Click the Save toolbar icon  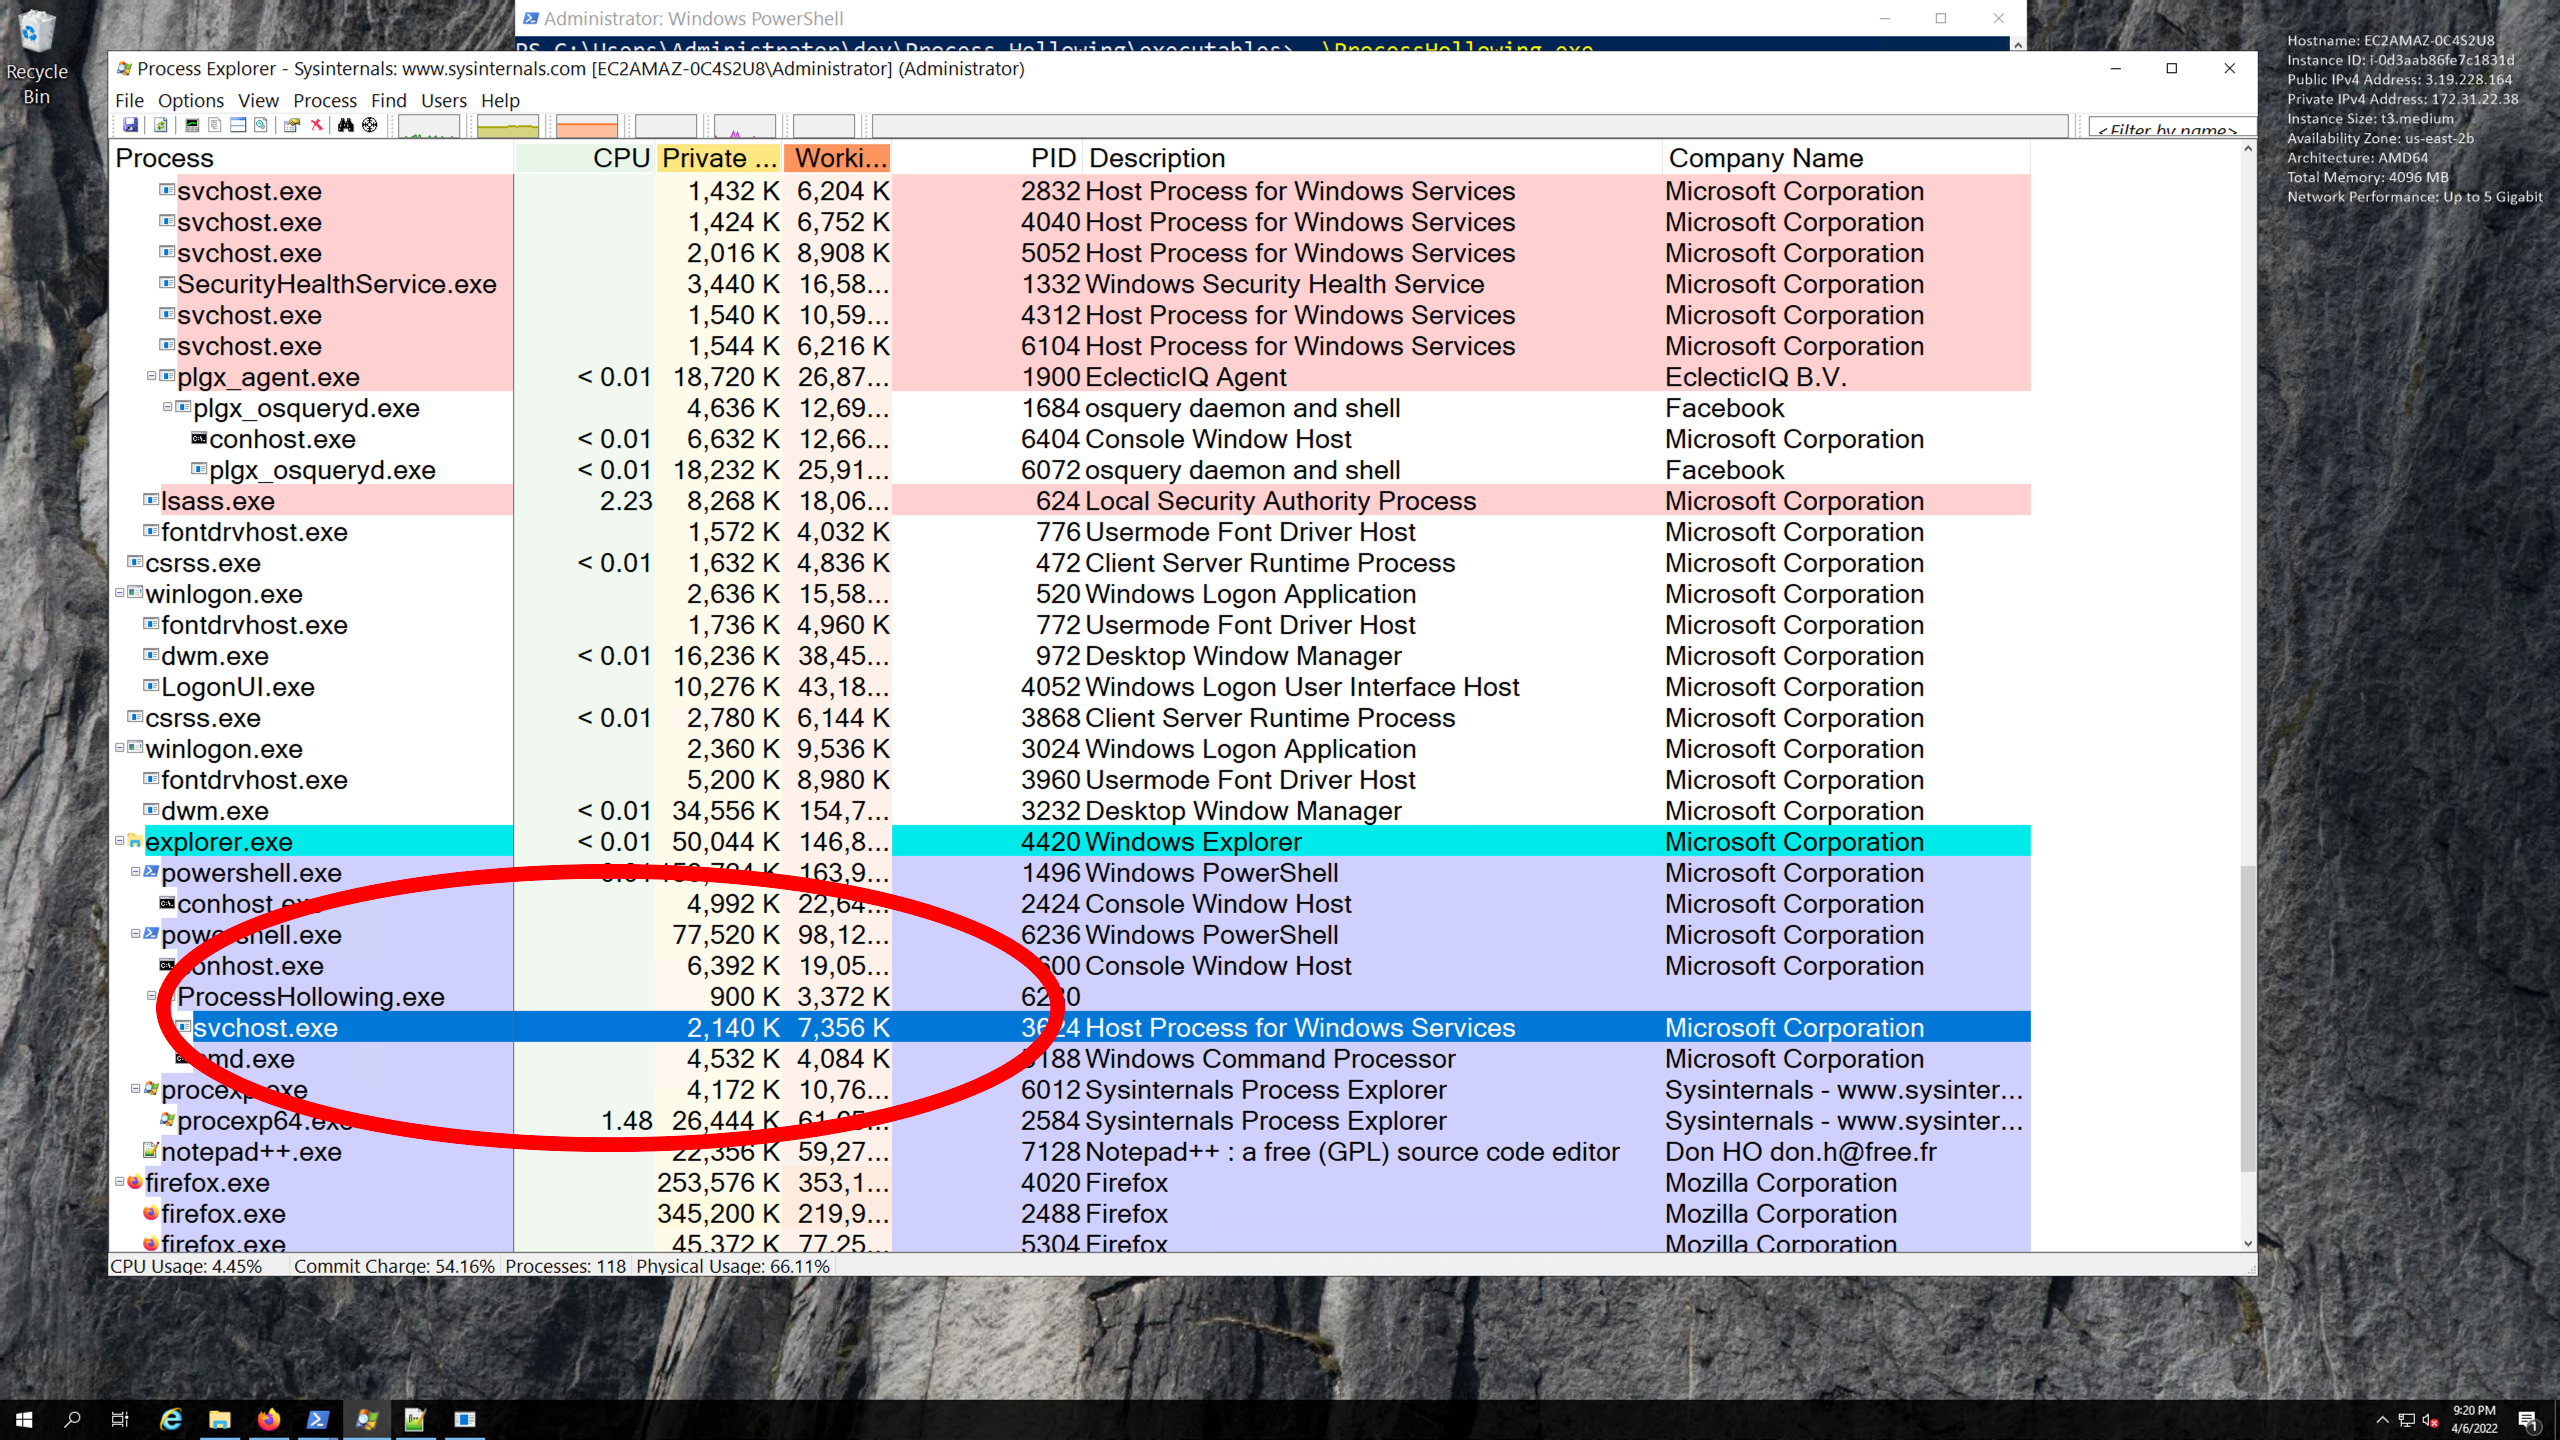tap(130, 126)
